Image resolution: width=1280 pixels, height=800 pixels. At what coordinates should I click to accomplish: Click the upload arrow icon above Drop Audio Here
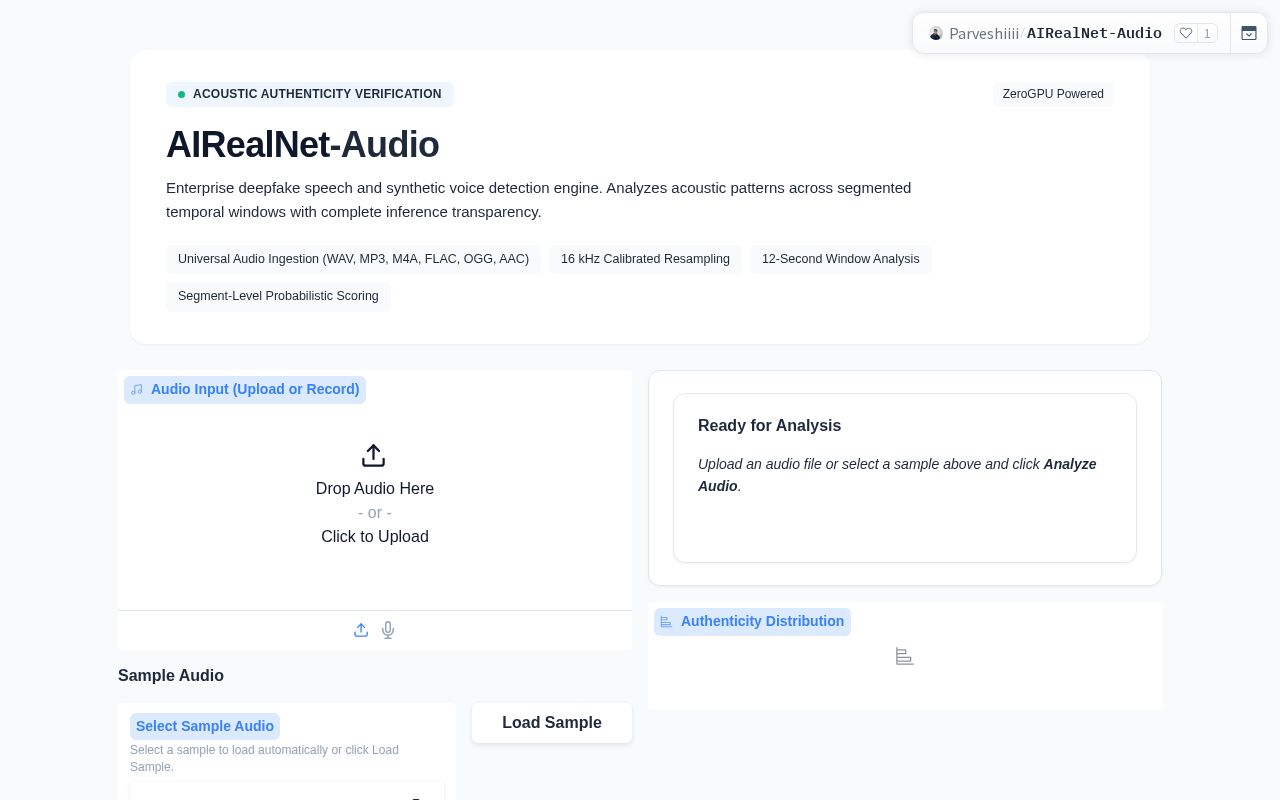tap(373, 456)
